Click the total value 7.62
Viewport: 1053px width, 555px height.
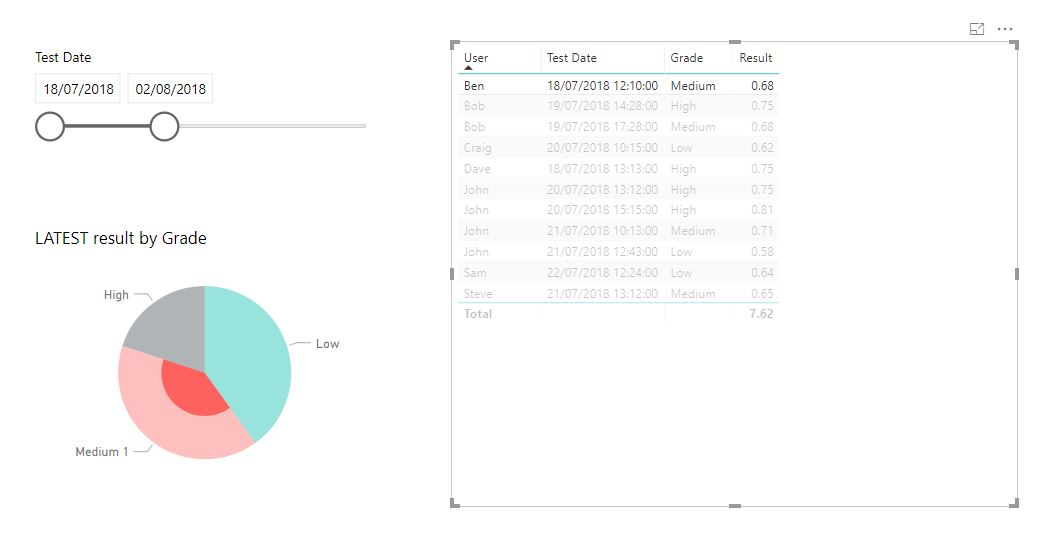point(762,313)
